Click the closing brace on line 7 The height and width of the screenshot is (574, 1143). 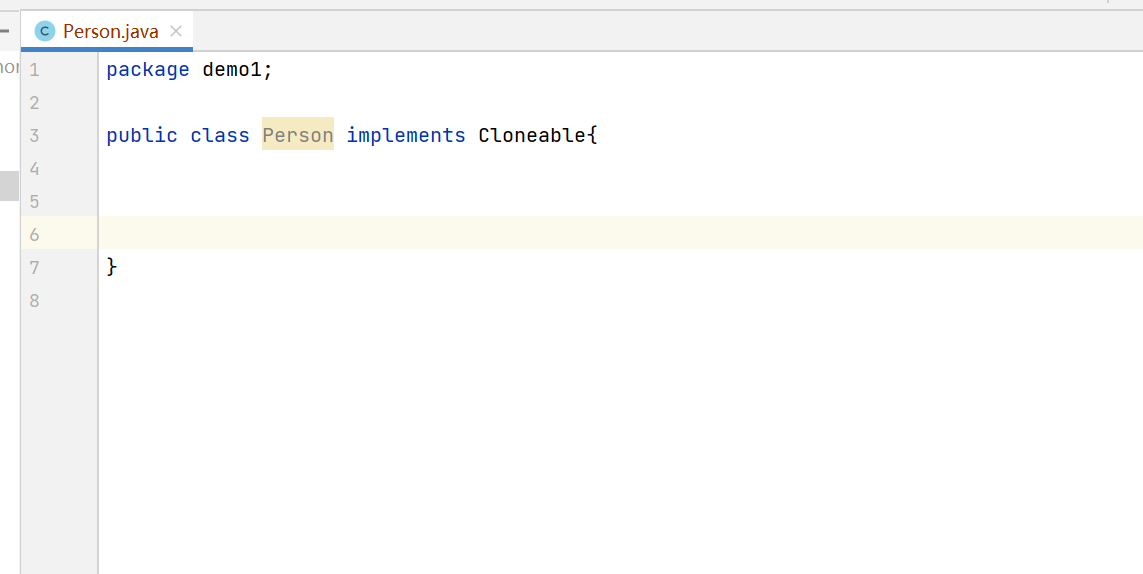coord(112,267)
